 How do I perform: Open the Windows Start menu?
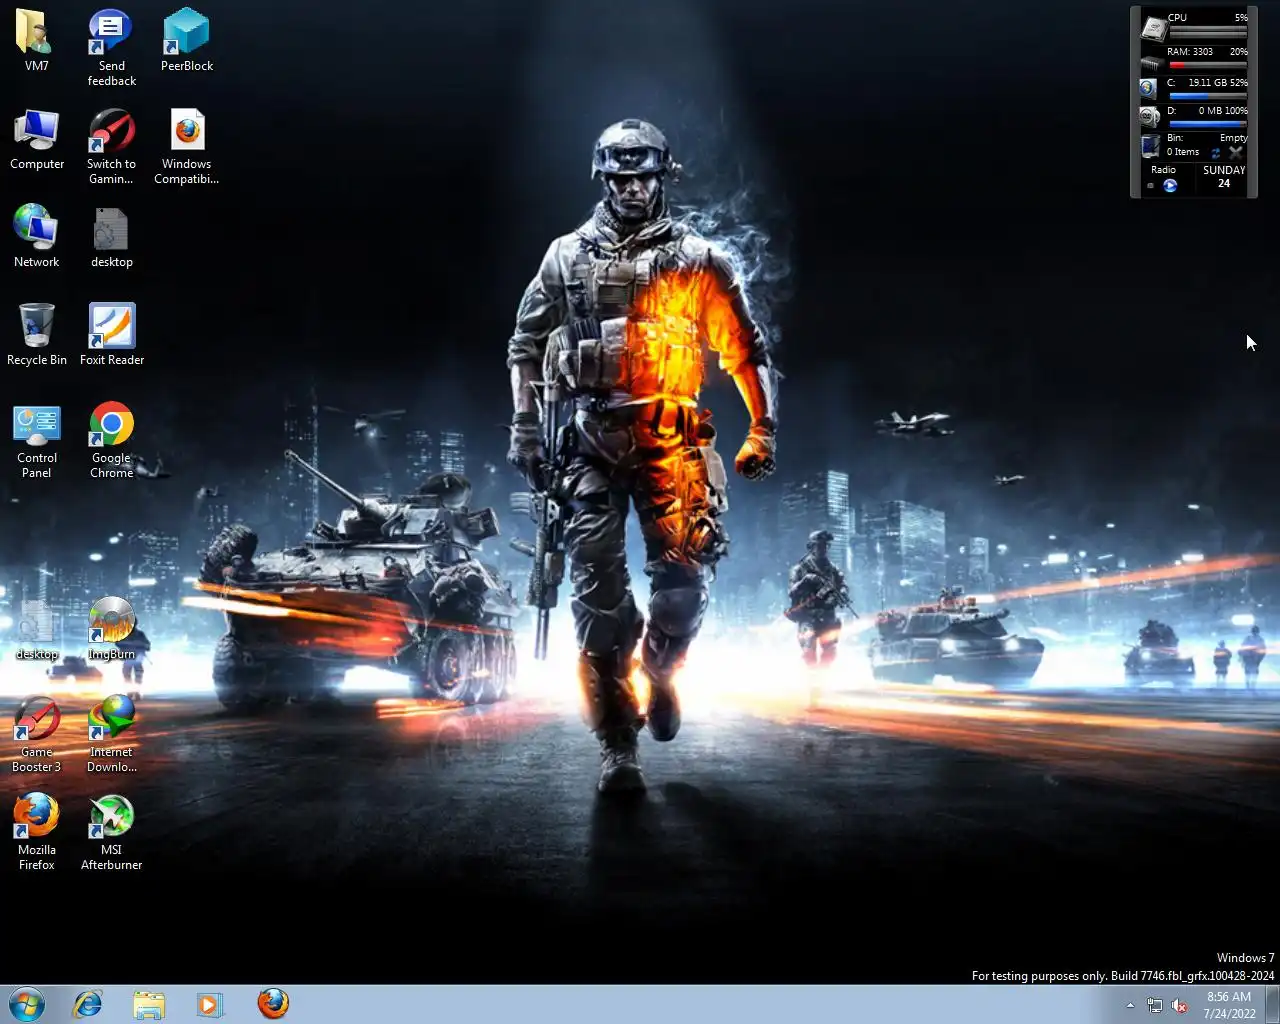[x=27, y=1004]
